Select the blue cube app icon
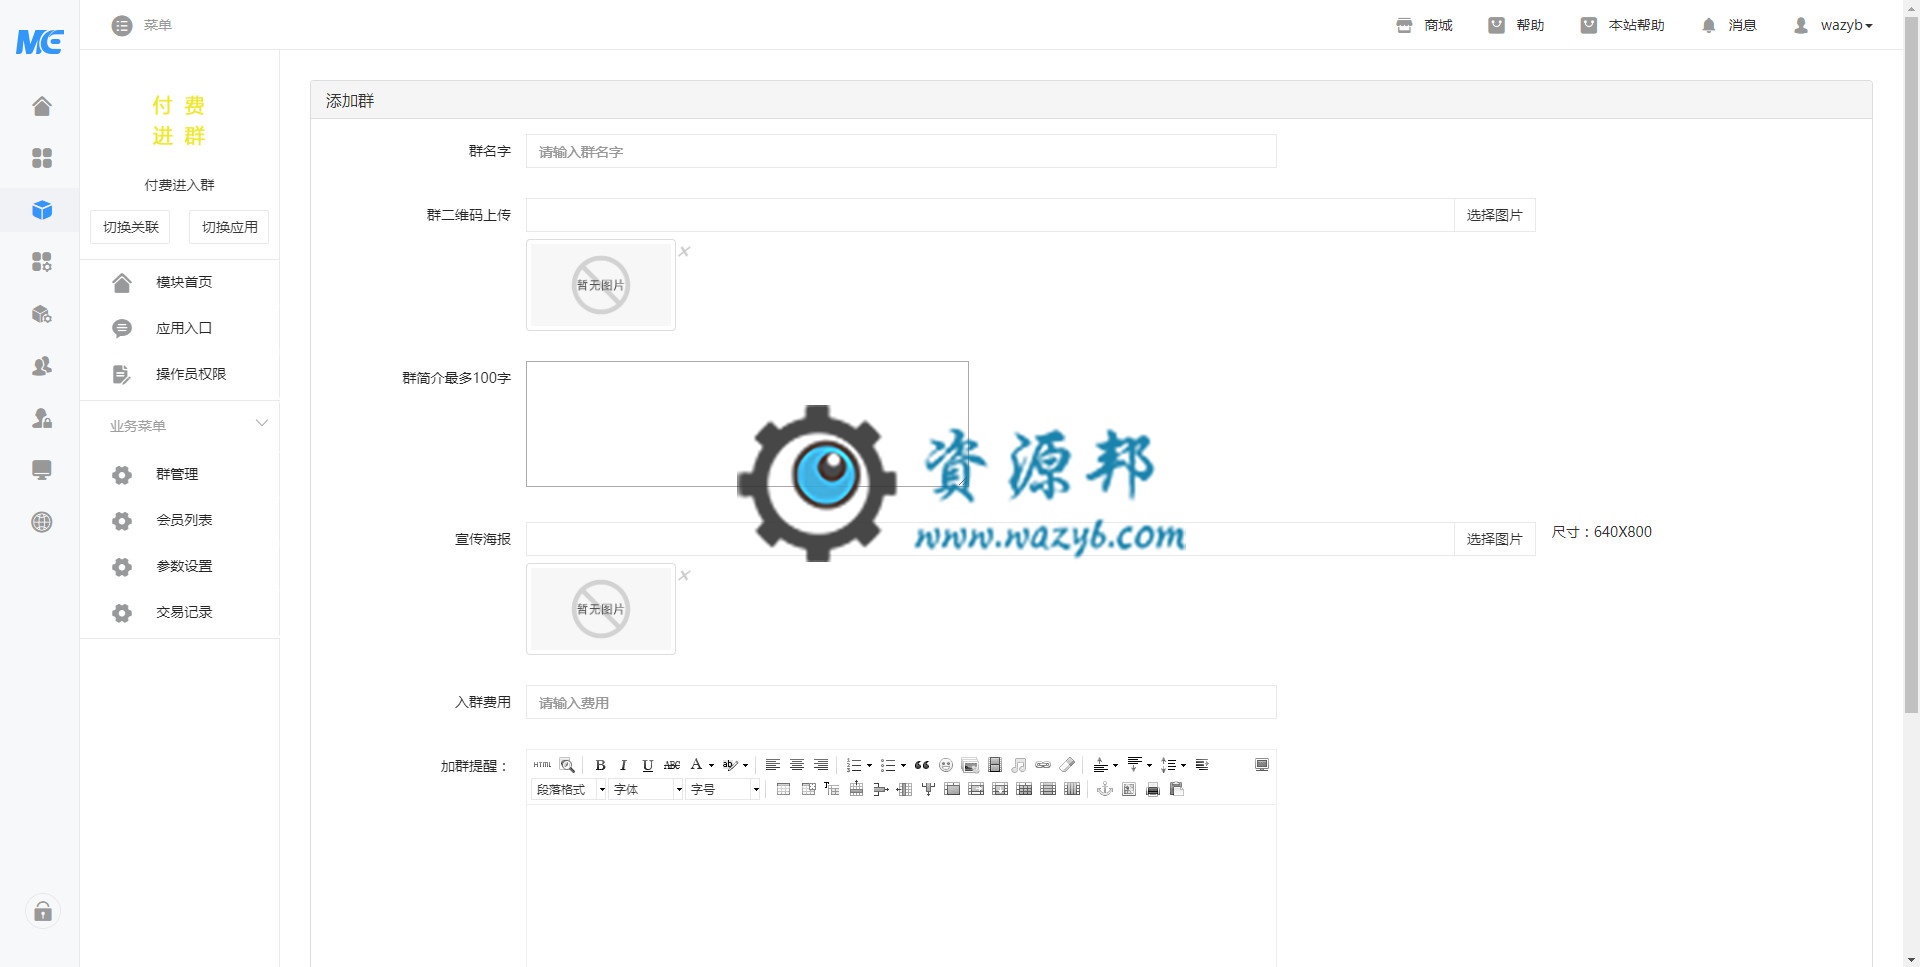 tap(42, 210)
